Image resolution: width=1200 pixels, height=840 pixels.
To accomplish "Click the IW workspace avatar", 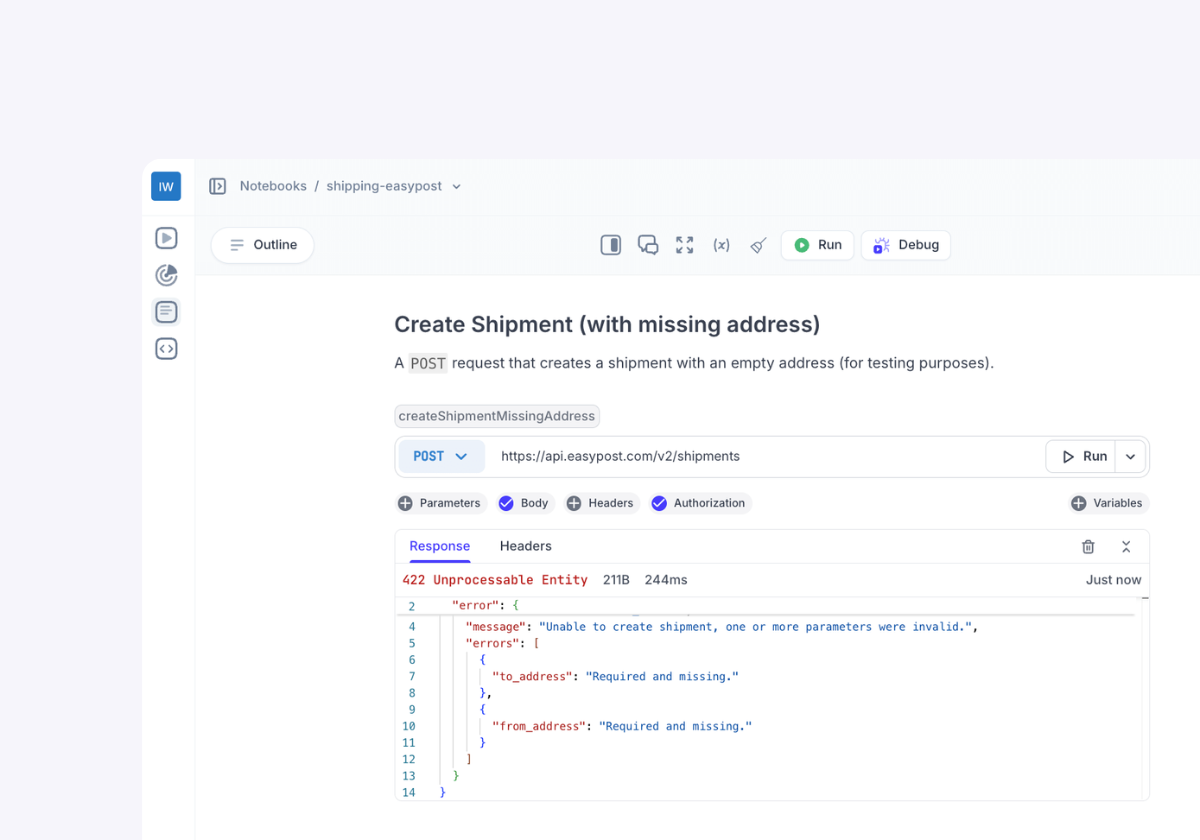I will click(166, 187).
